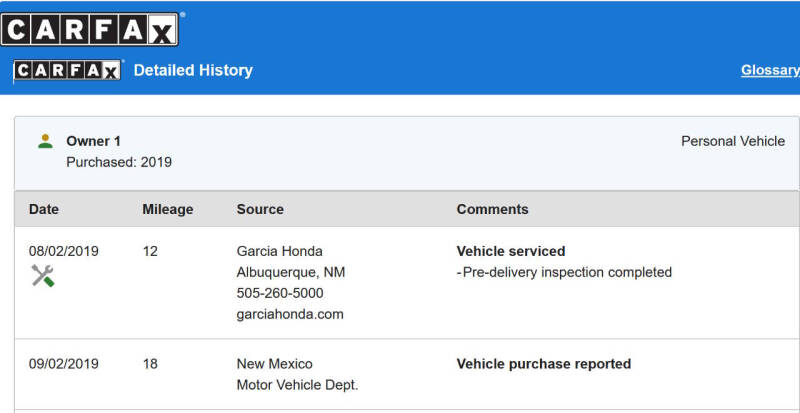800x413 pixels.
Task: Click the small CARFAX logo beside Detailed History
Action: tap(67, 70)
